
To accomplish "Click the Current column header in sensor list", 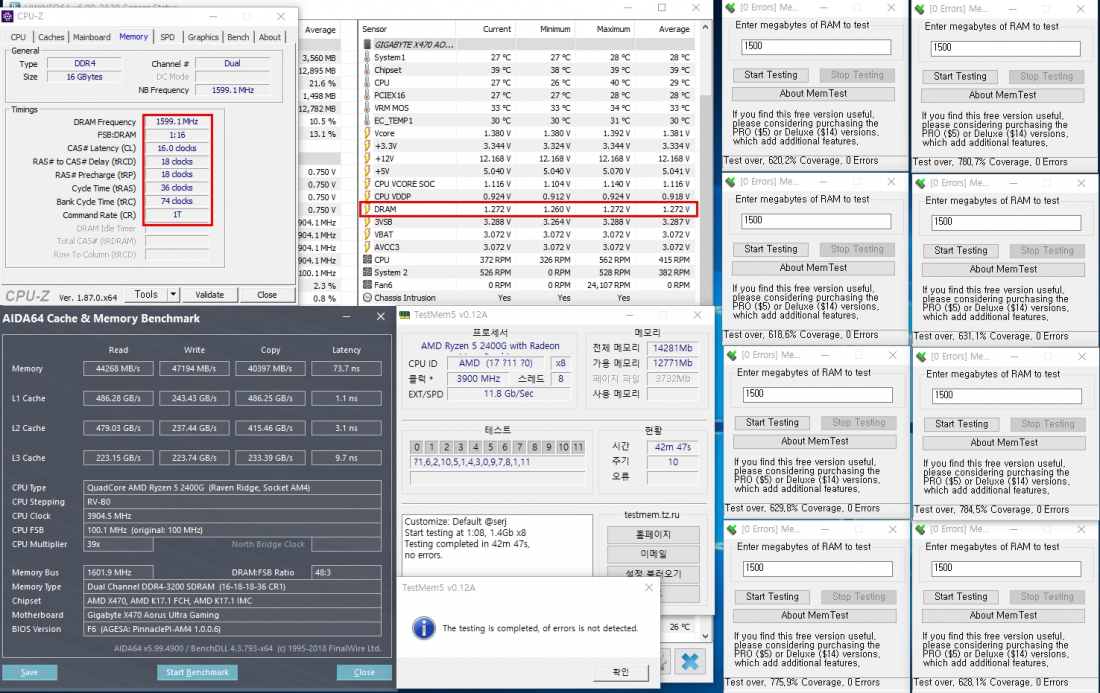I will coord(497,29).
